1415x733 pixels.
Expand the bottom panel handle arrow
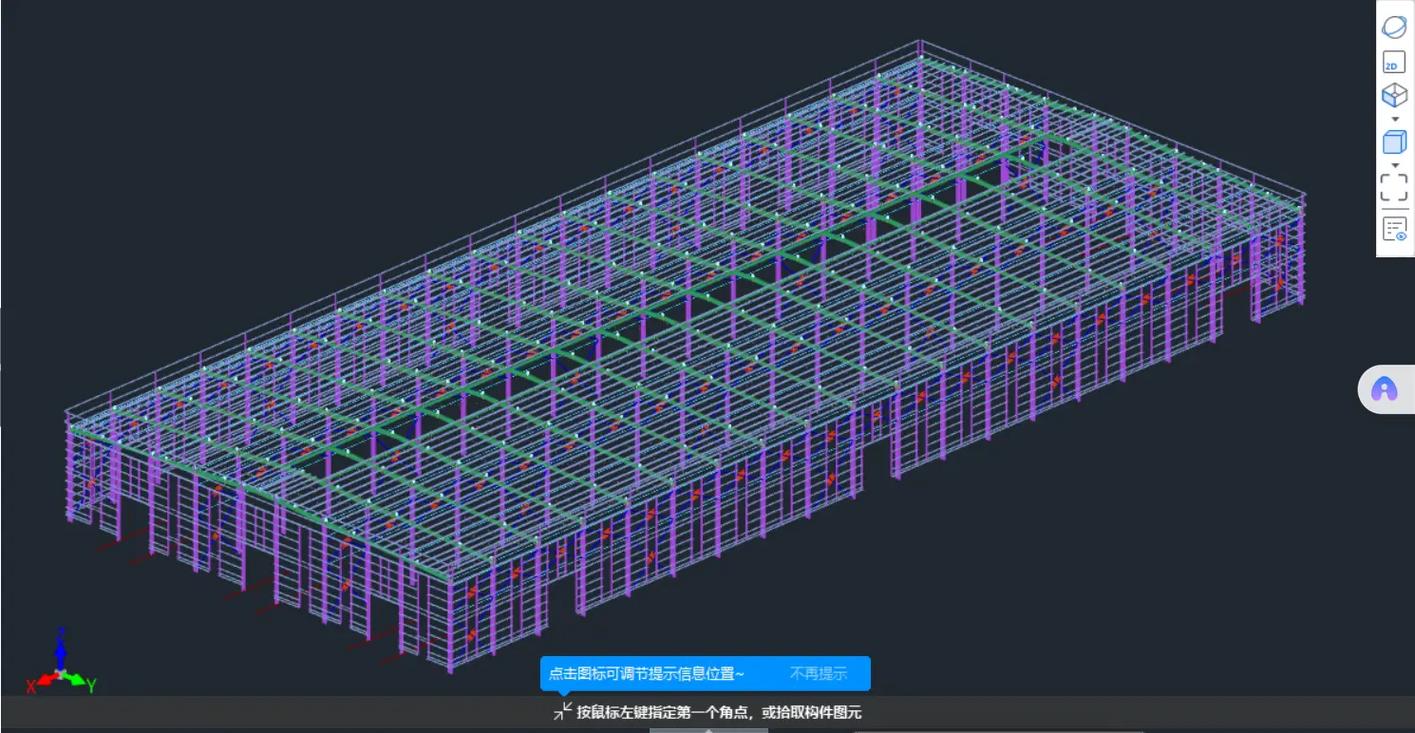point(709,730)
